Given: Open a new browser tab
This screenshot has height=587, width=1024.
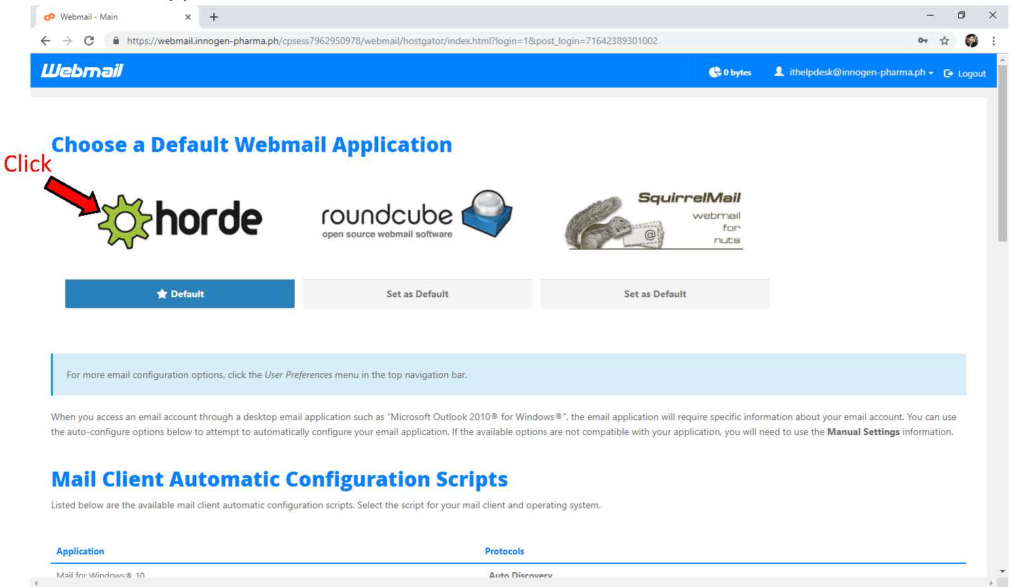Looking at the screenshot, I should point(214,17).
